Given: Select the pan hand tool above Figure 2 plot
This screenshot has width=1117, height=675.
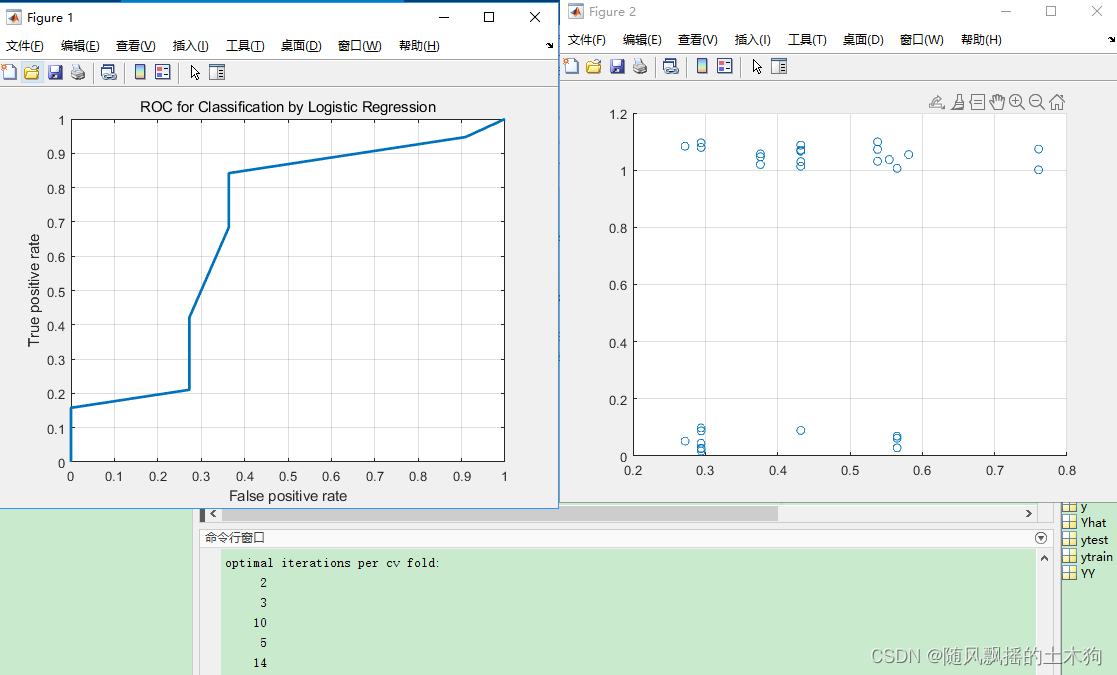Looking at the screenshot, I should point(997,103).
